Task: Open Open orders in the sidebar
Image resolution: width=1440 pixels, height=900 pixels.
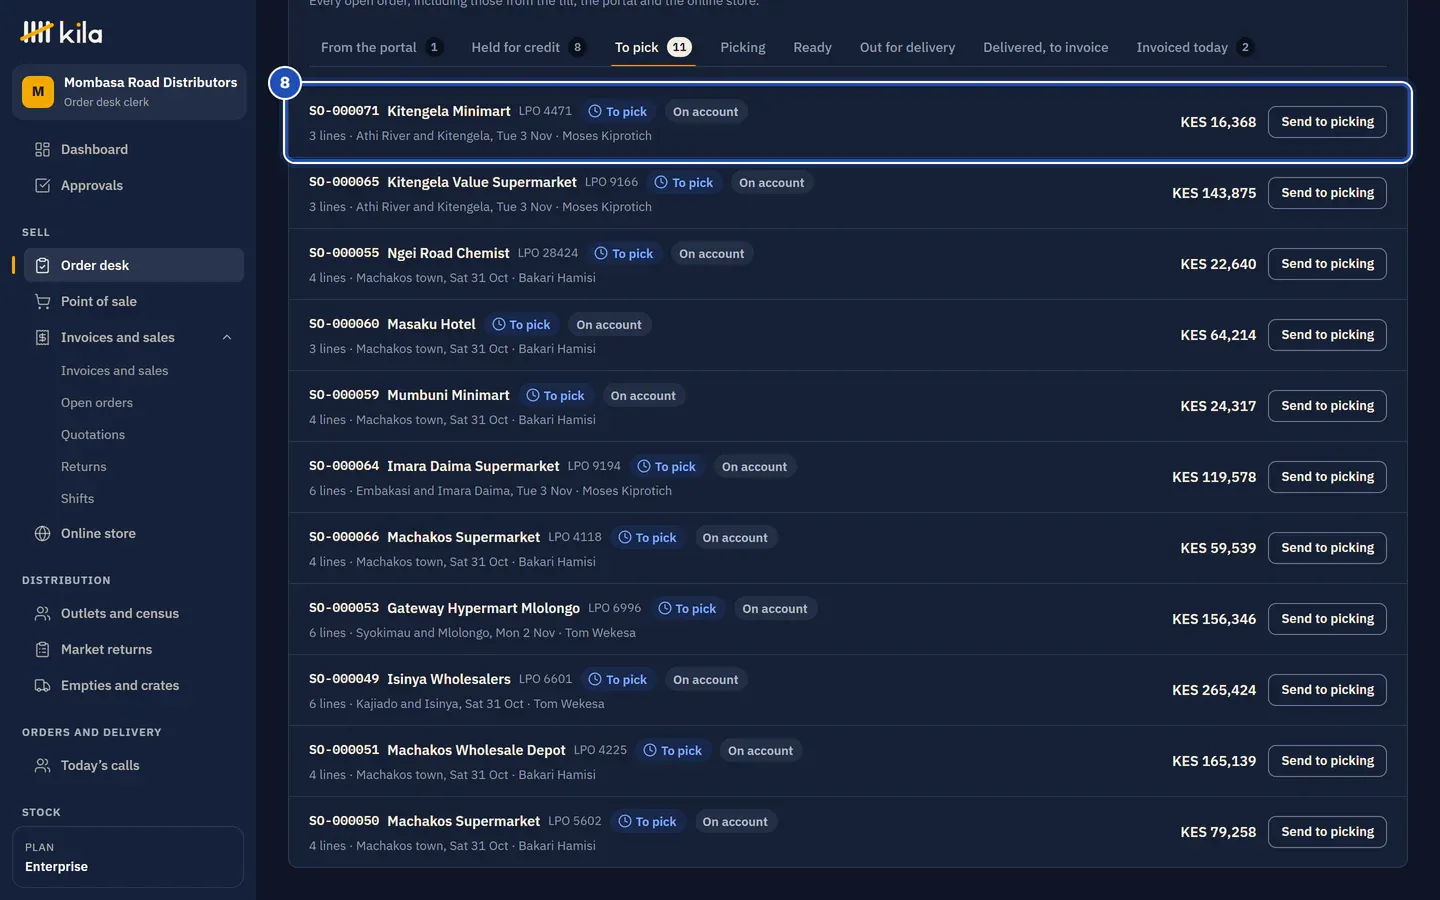Action: coord(97,403)
